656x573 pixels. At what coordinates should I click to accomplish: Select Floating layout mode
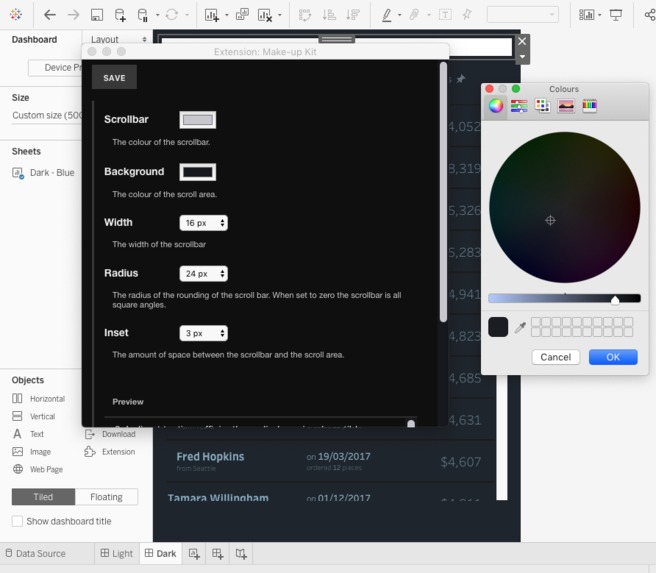click(106, 497)
